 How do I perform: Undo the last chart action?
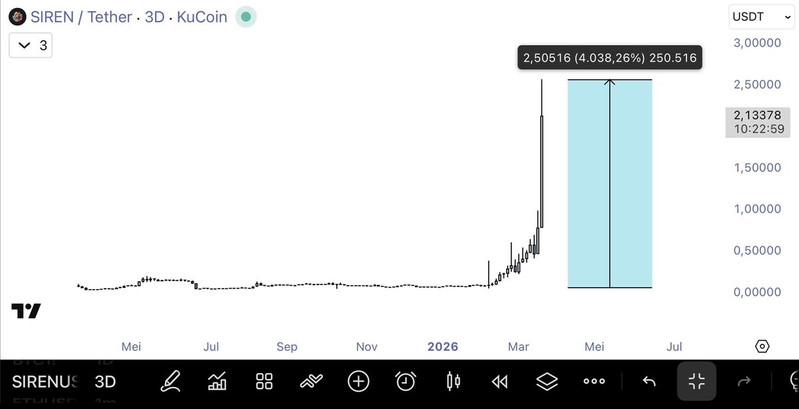tap(649, 381)
